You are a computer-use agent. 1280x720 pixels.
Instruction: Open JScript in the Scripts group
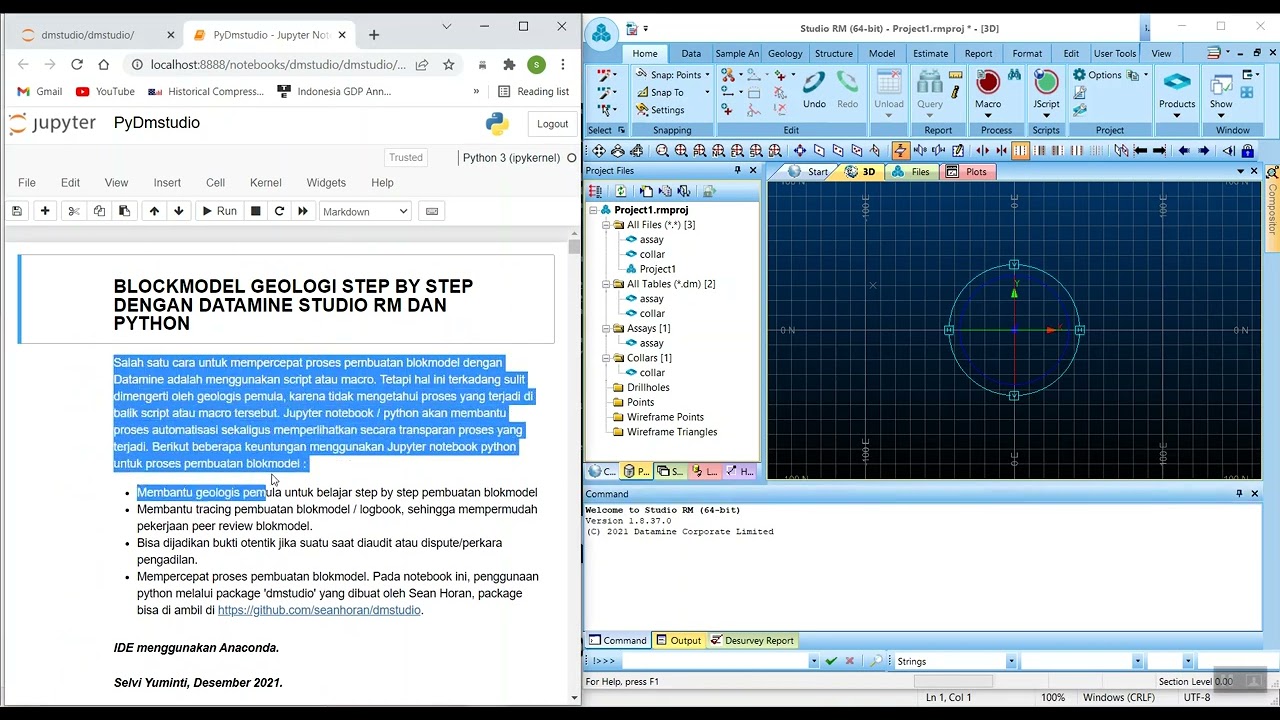(x=1046, y=92)
